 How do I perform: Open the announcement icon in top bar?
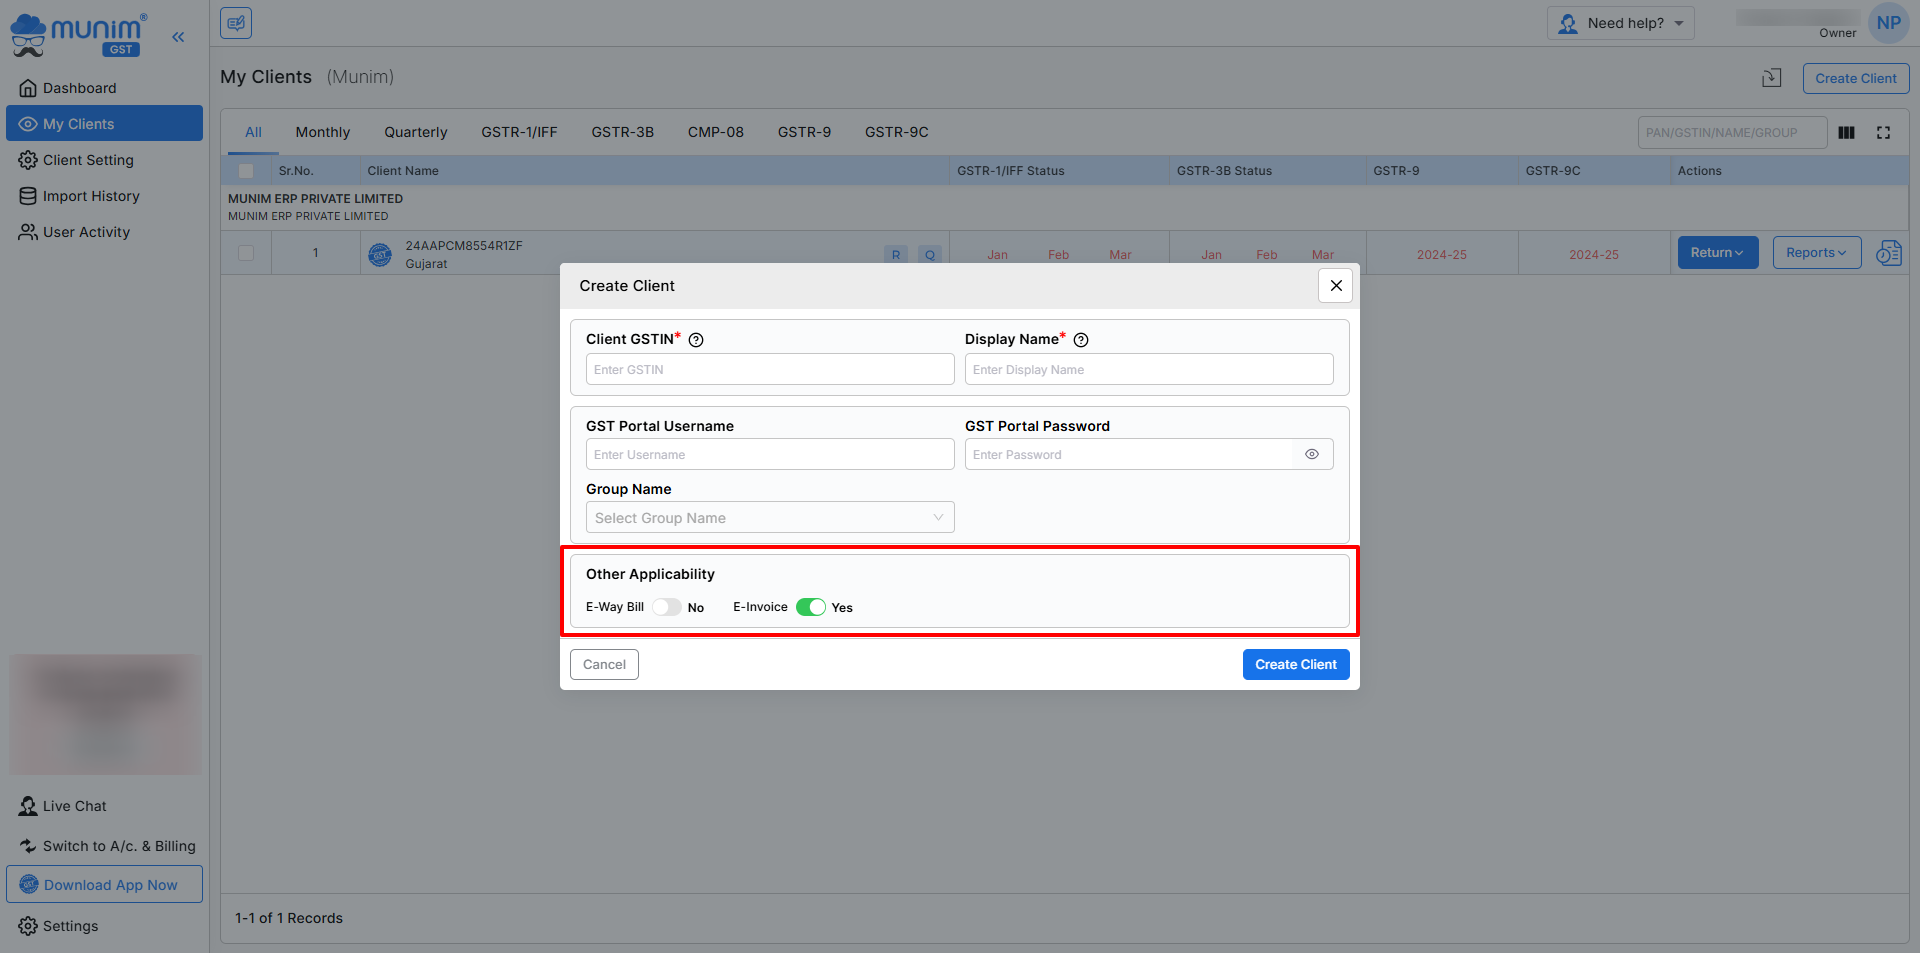(236, 23)
